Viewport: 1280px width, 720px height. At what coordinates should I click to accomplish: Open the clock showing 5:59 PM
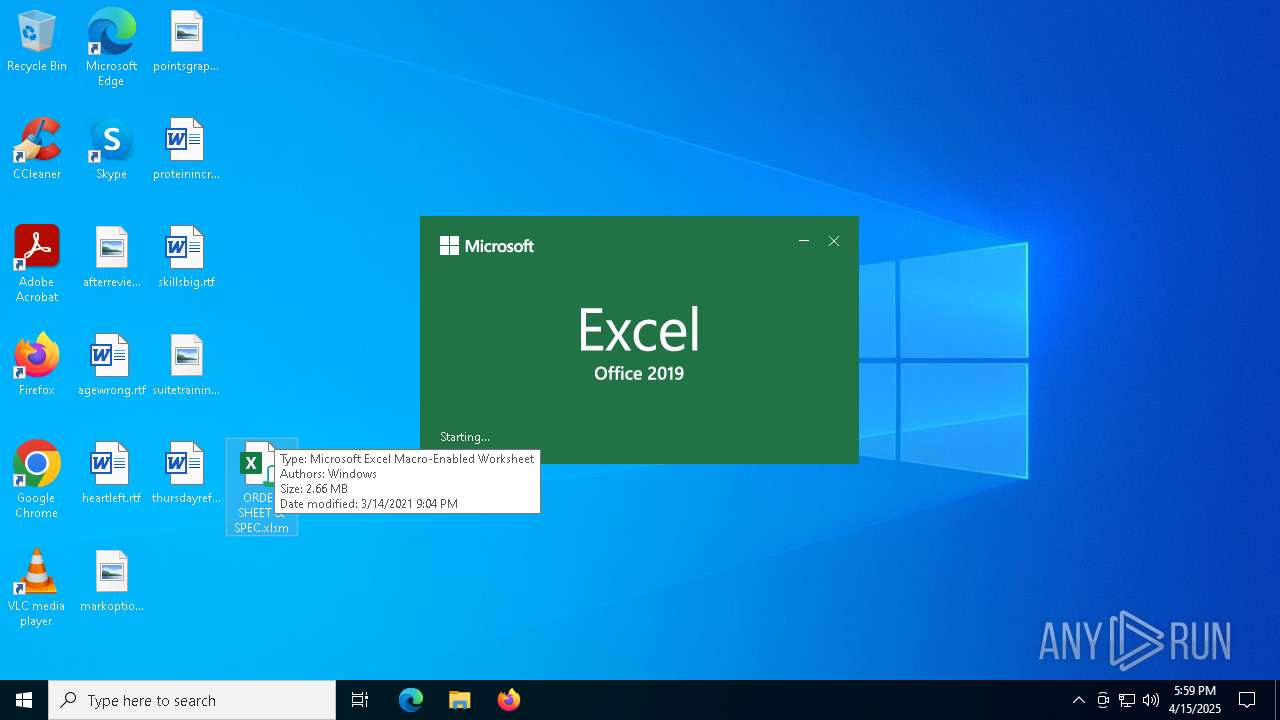(1195, 700)
